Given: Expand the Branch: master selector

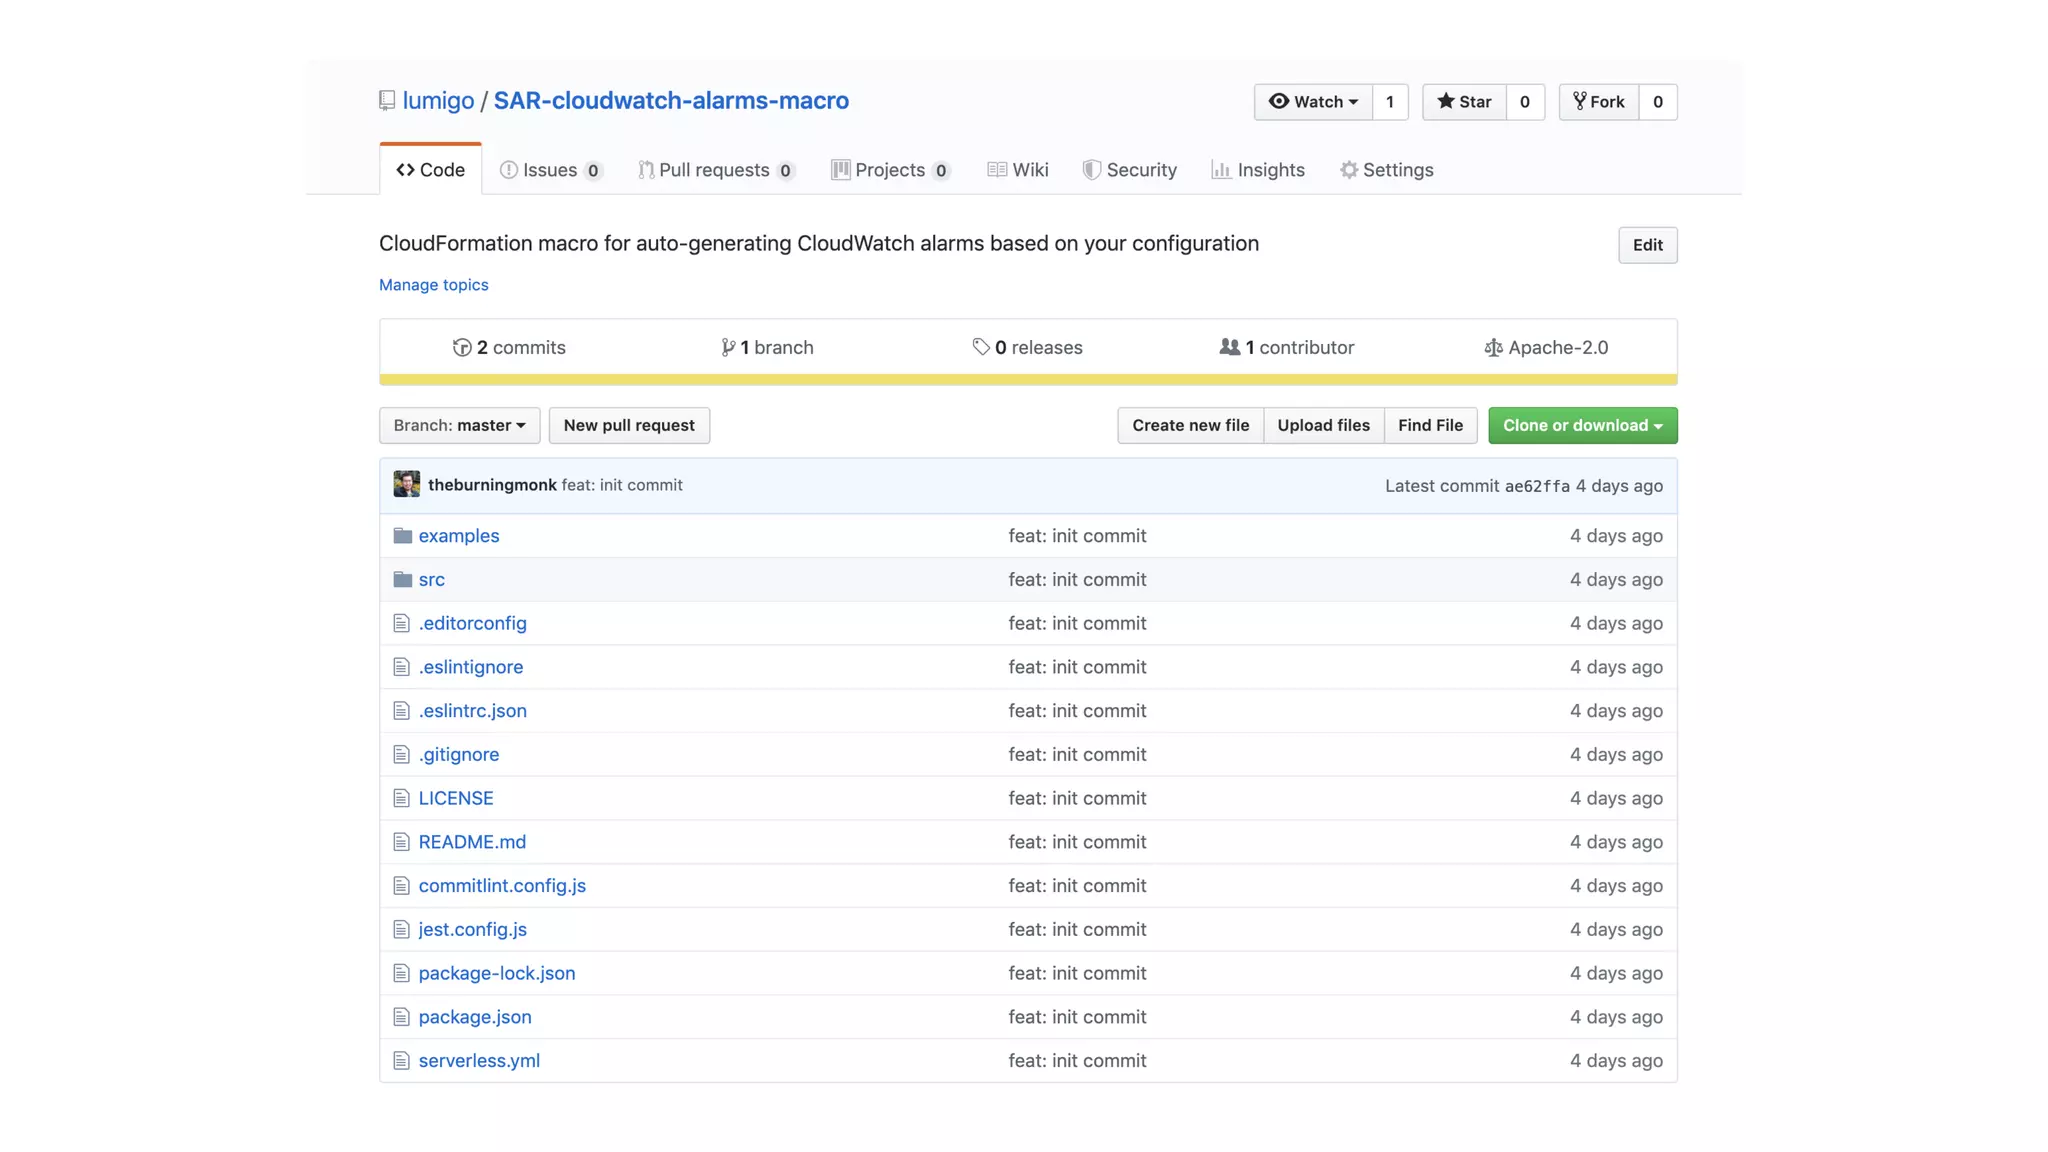Looking at the screenshot, I should click(x=459, y=425).
